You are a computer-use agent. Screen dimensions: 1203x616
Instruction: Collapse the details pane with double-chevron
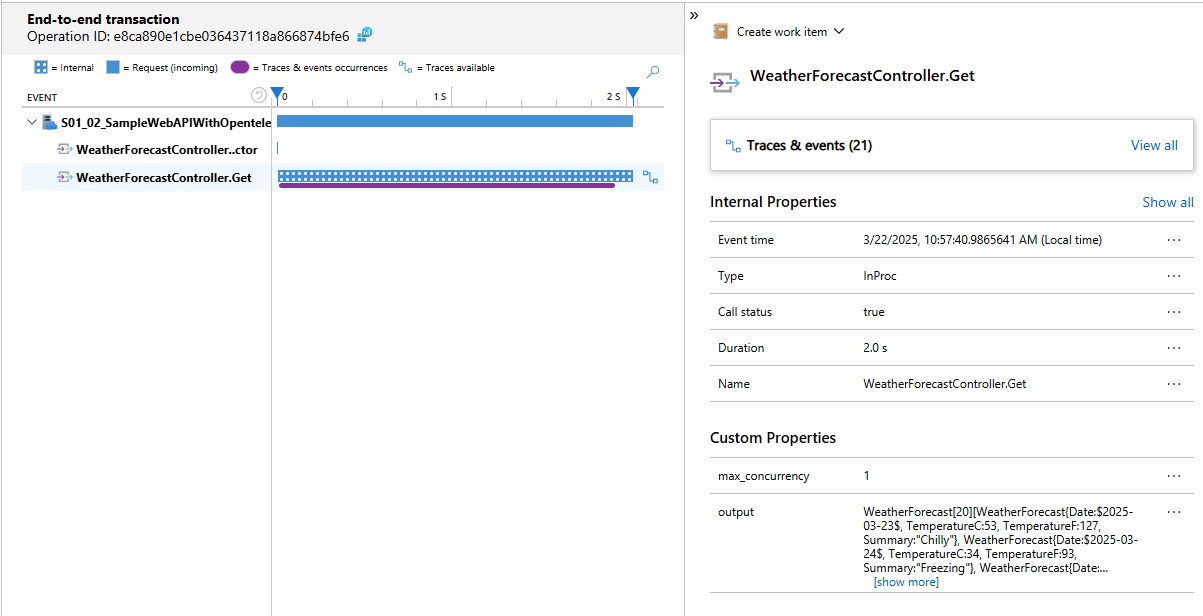[x=694, y=15]
